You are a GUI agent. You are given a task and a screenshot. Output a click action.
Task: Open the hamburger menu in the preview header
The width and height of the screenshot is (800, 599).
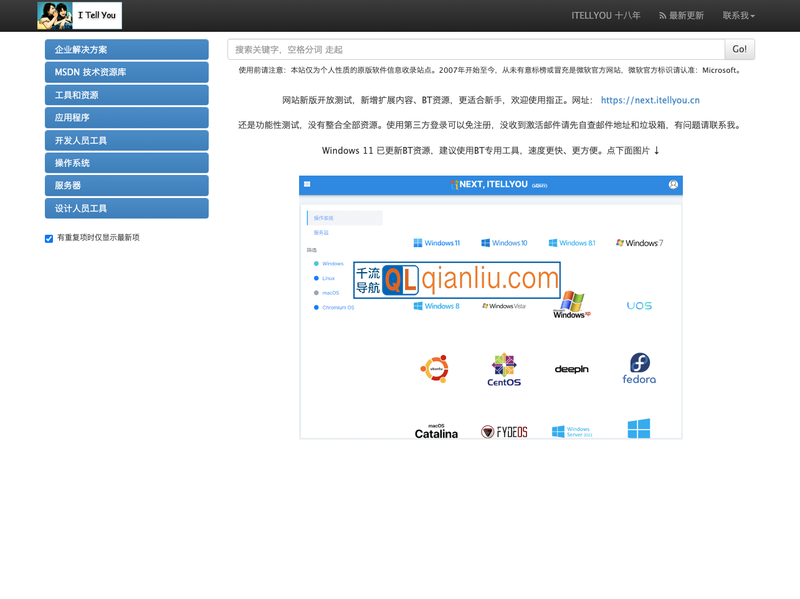[308, 185]
